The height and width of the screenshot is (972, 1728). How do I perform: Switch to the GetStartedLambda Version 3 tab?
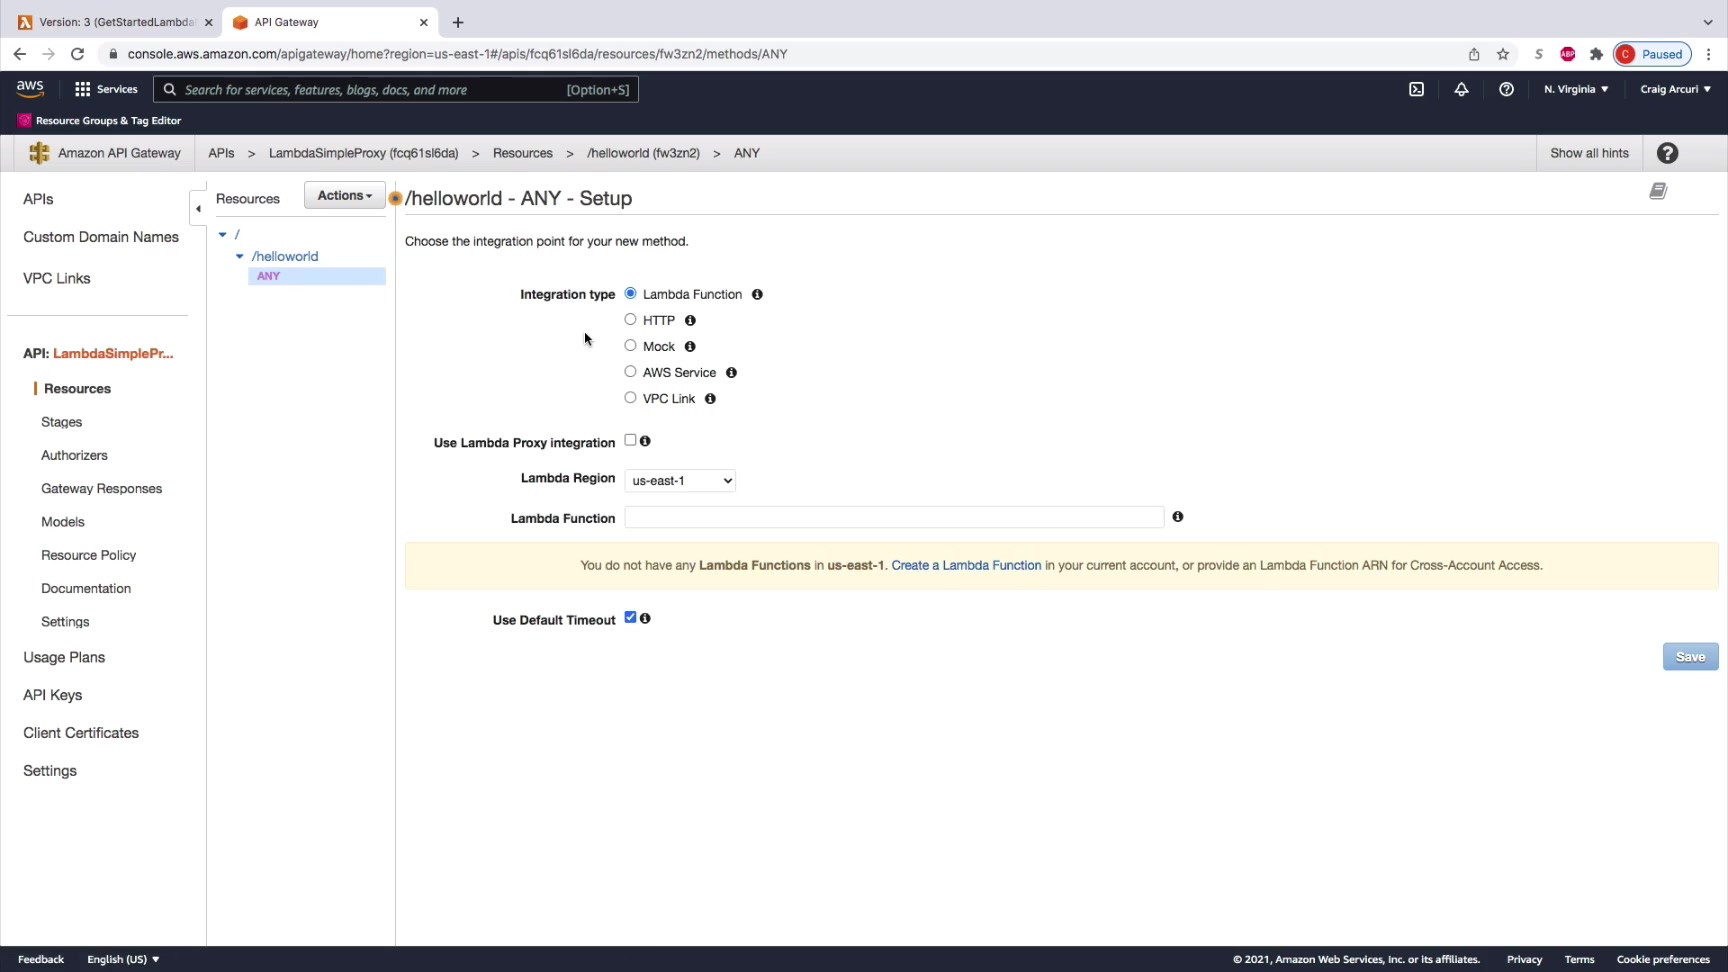click(116, 22)
